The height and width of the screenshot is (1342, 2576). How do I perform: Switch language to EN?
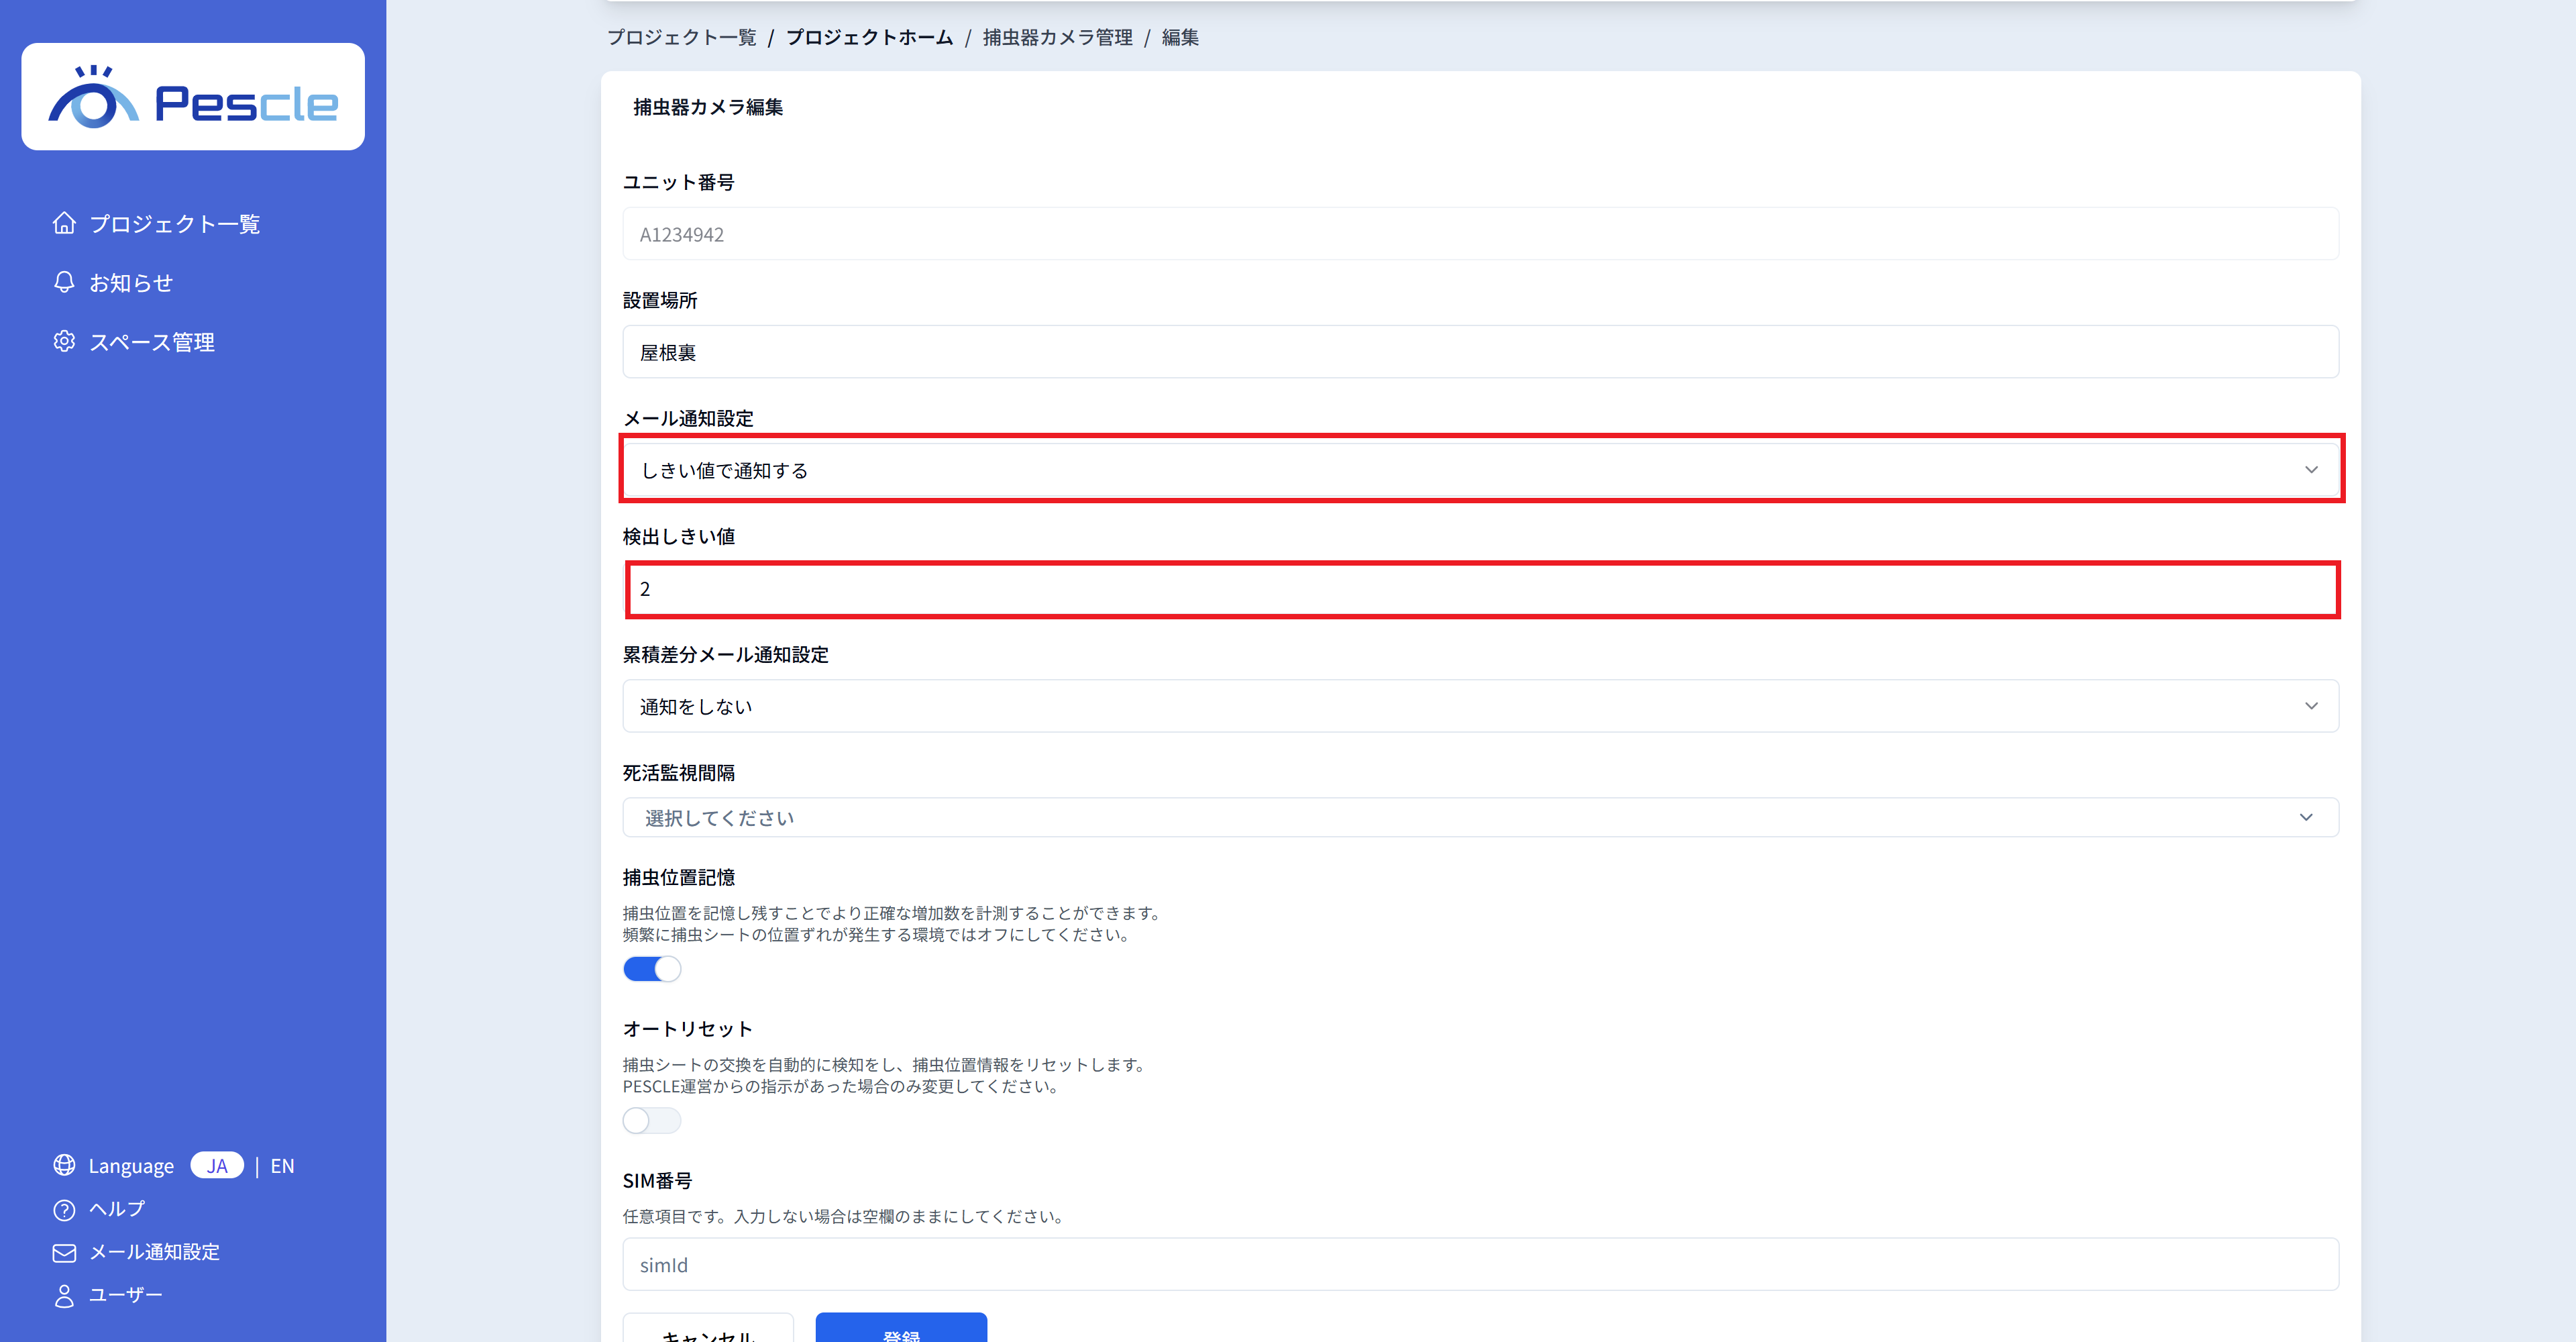(282, 1166)
